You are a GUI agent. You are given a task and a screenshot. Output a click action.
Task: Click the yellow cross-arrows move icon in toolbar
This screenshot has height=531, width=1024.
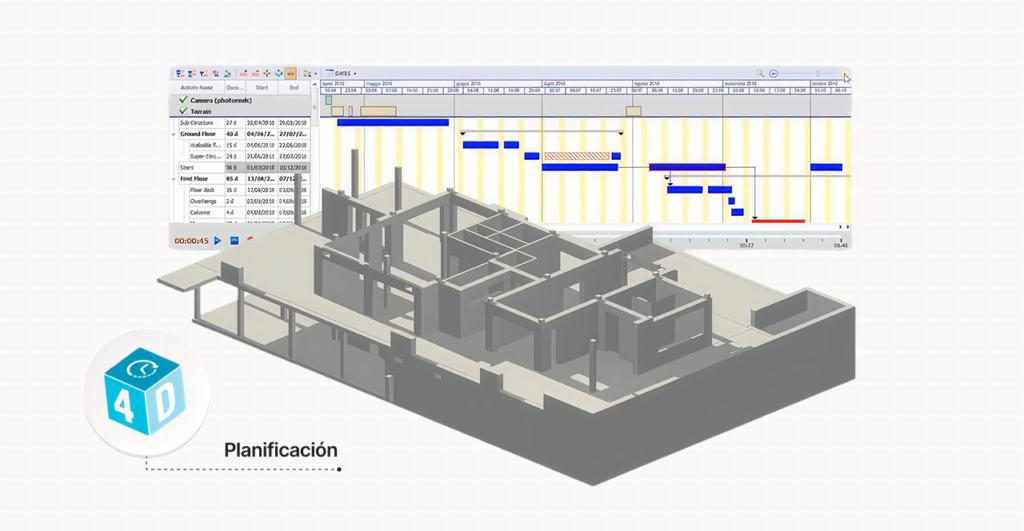[x=267, y=73]
